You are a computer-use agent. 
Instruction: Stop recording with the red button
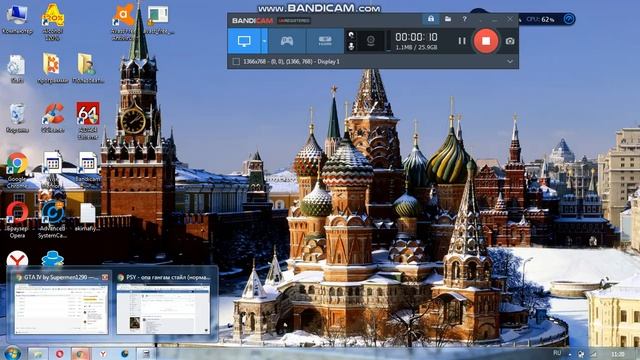486,41
